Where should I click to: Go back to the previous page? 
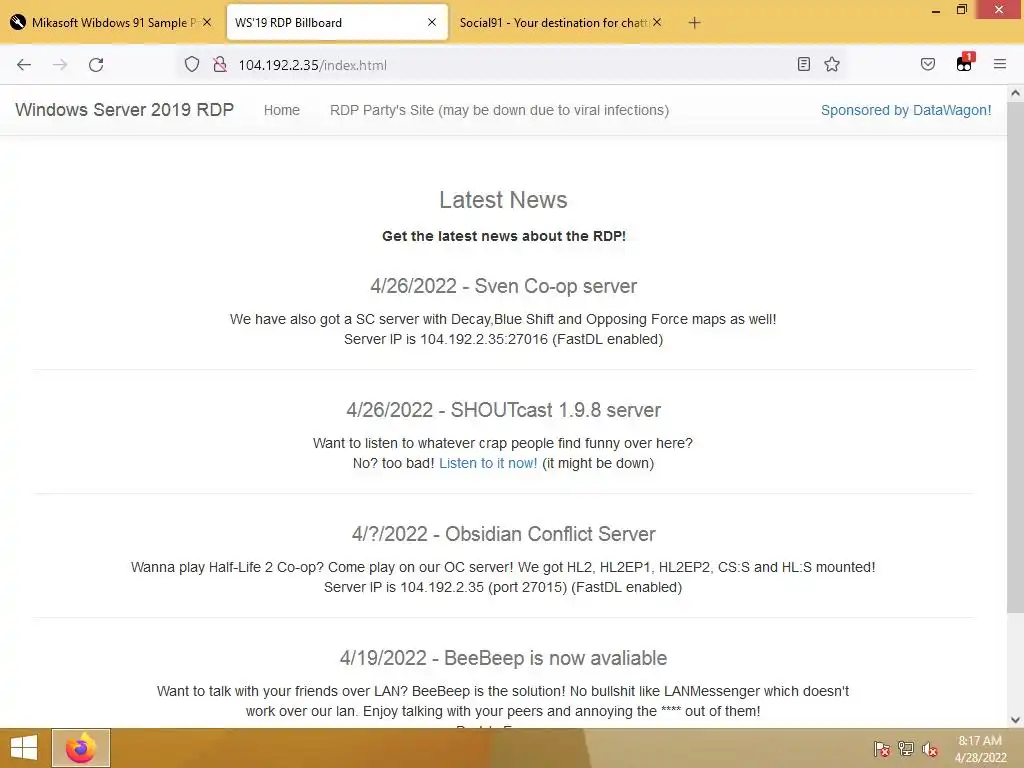pyautogui.click(x=24, y=65)
